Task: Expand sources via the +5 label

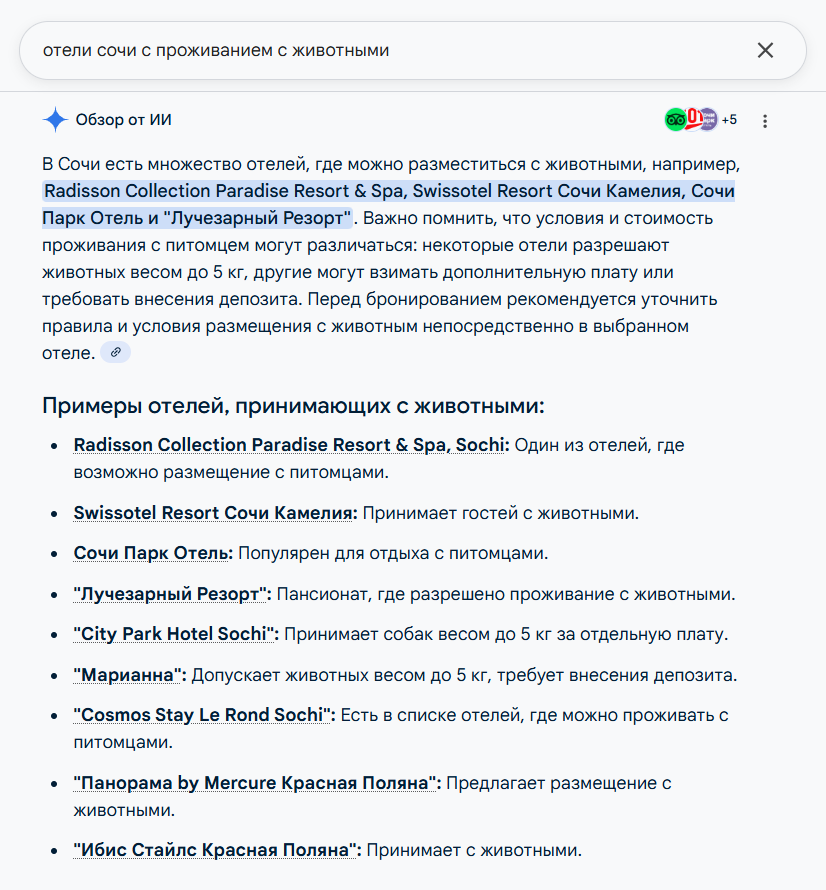Action: (x=730, y=119)
